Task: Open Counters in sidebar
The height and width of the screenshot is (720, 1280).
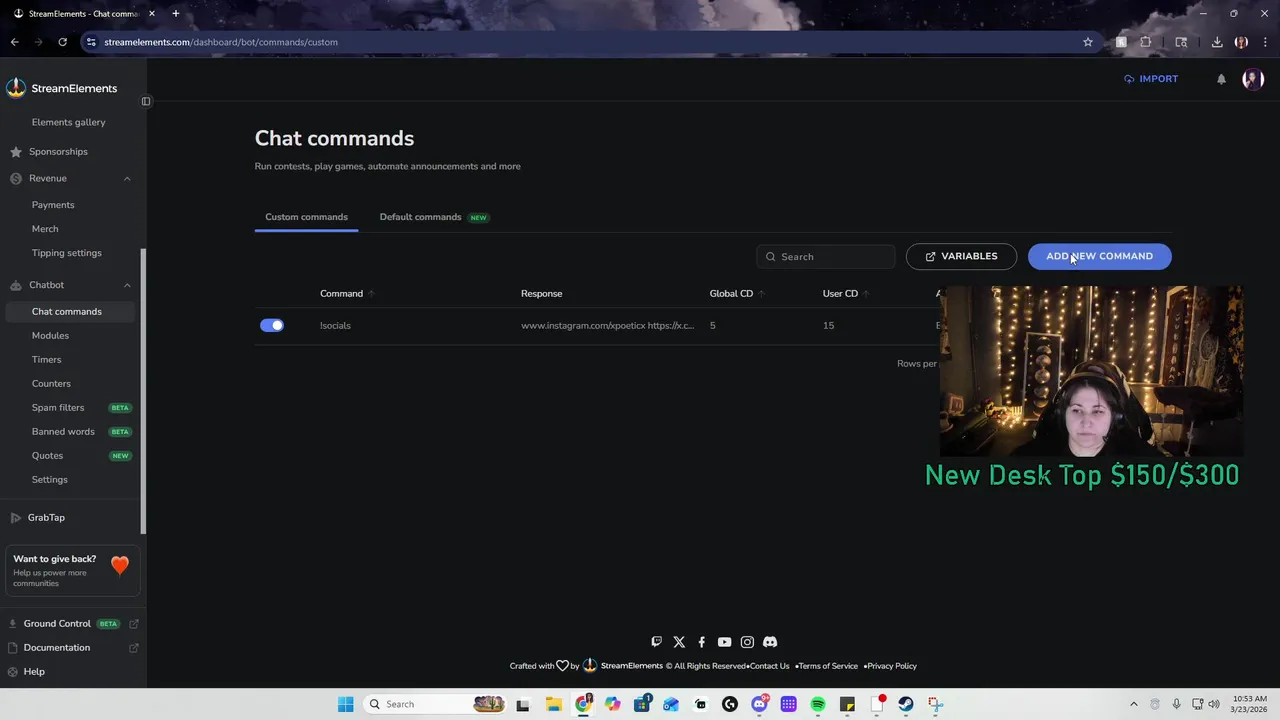Action: (x=51, y=383)
